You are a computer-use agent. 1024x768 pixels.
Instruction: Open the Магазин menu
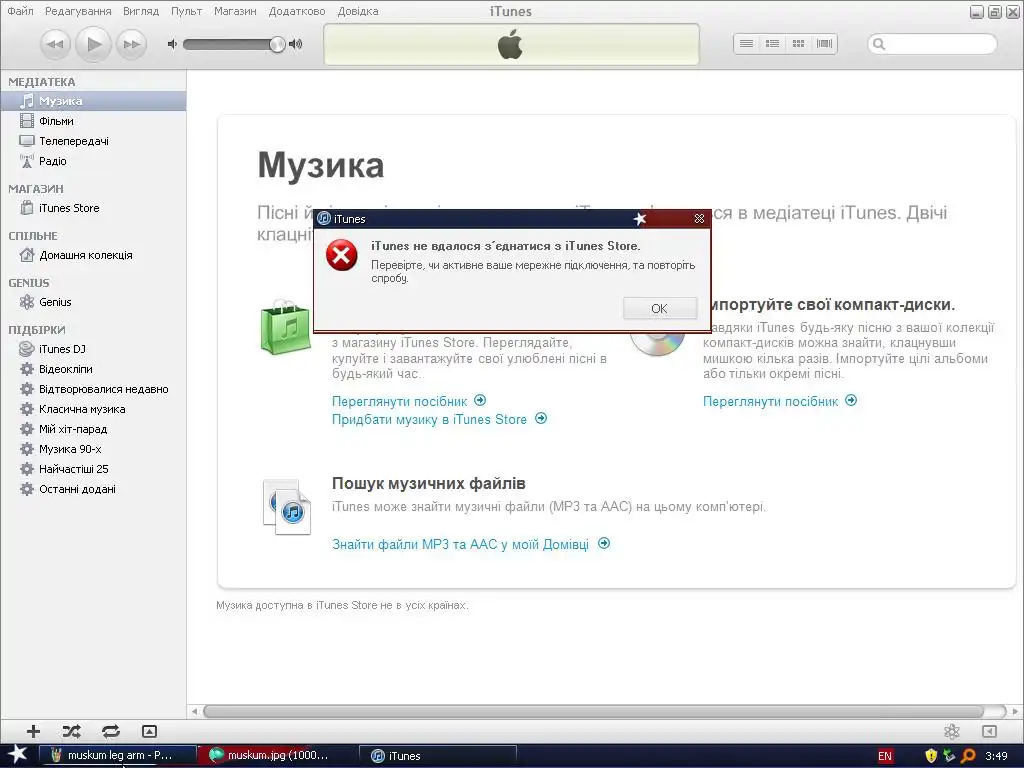pos(235,11)
